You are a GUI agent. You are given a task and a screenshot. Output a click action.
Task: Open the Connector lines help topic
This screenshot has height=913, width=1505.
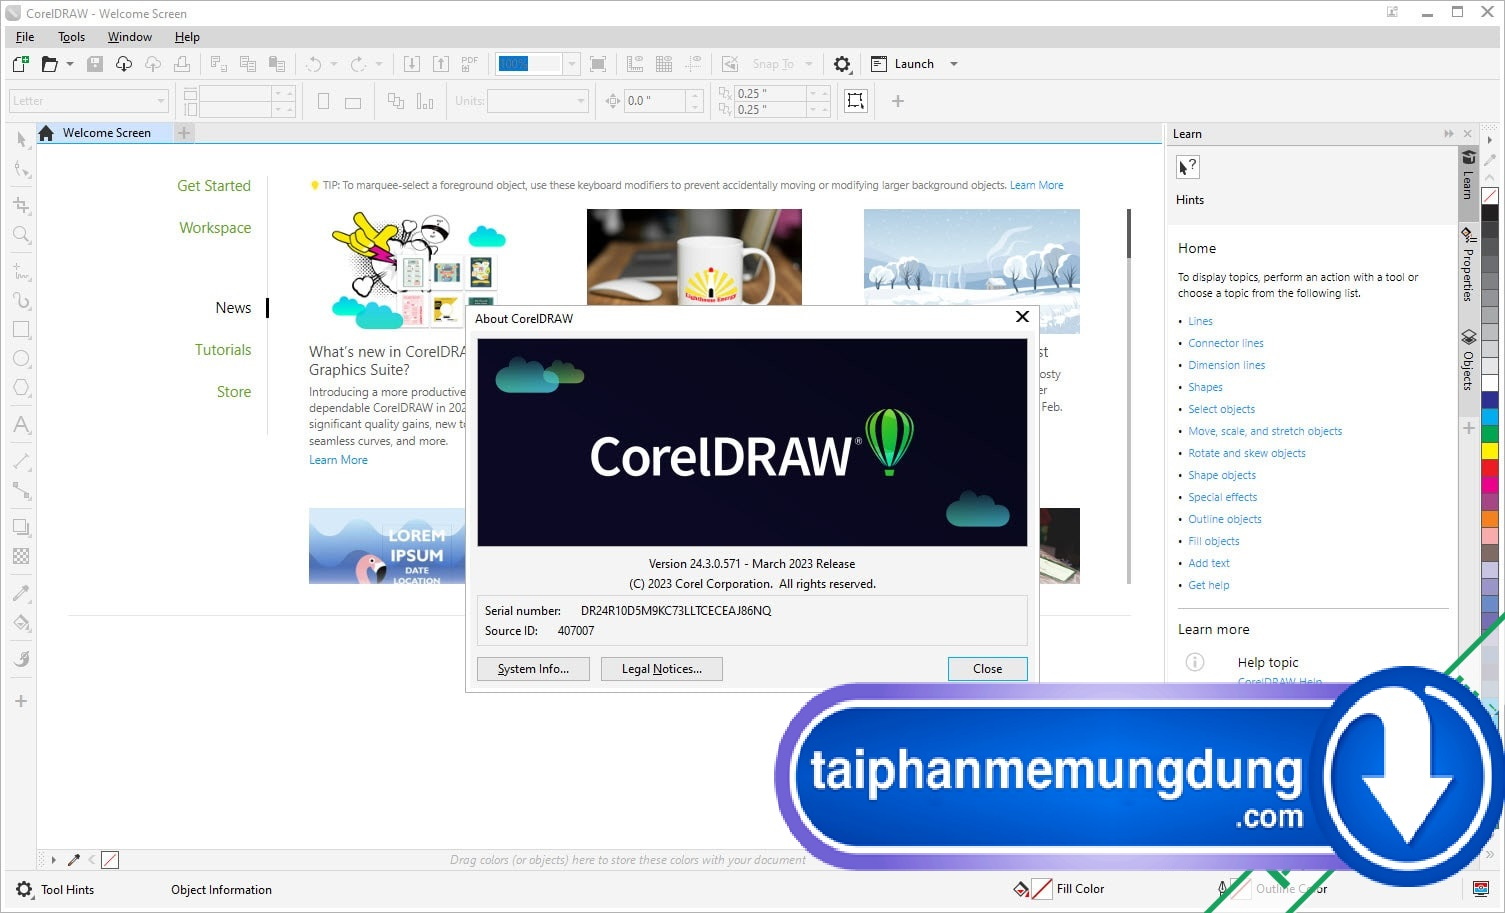1226,343
